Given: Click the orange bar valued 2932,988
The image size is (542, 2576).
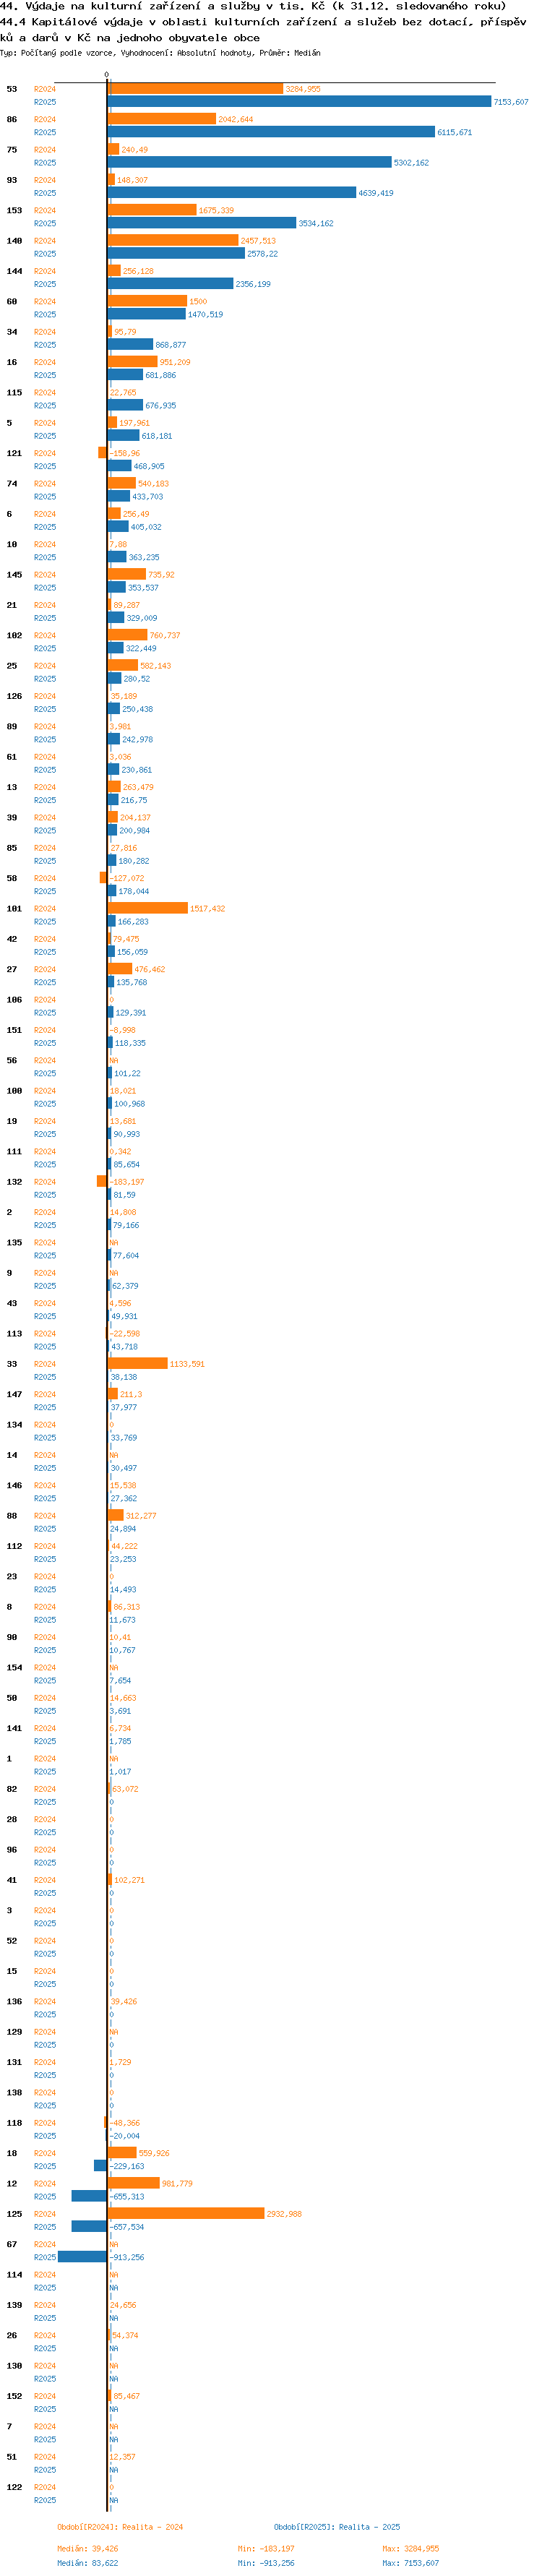Looking at the screenshot, I should pyautogui.click(x=186, y=2213).
